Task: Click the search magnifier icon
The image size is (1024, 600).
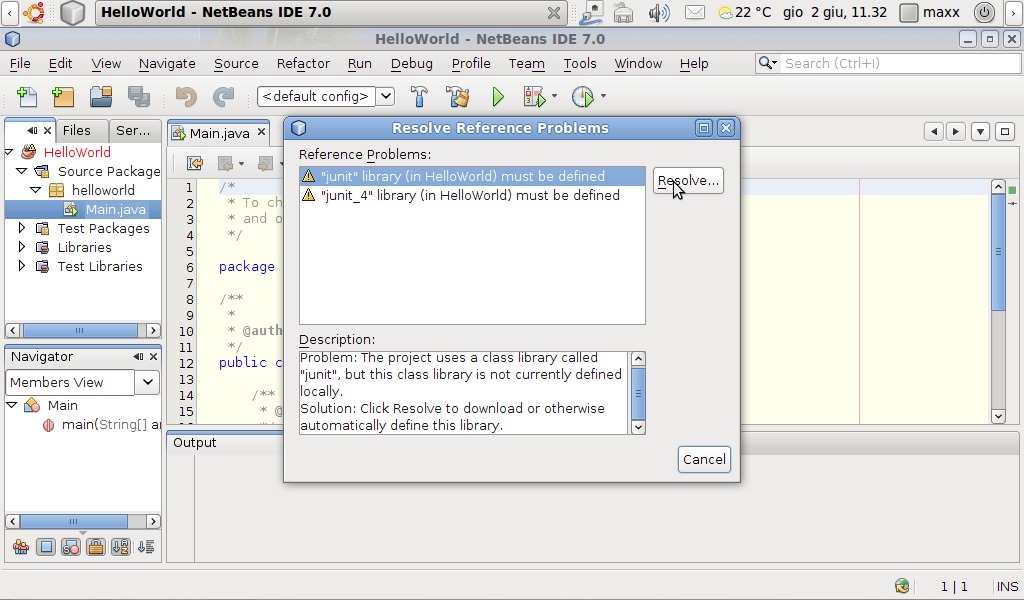Action: click(767, 63)
